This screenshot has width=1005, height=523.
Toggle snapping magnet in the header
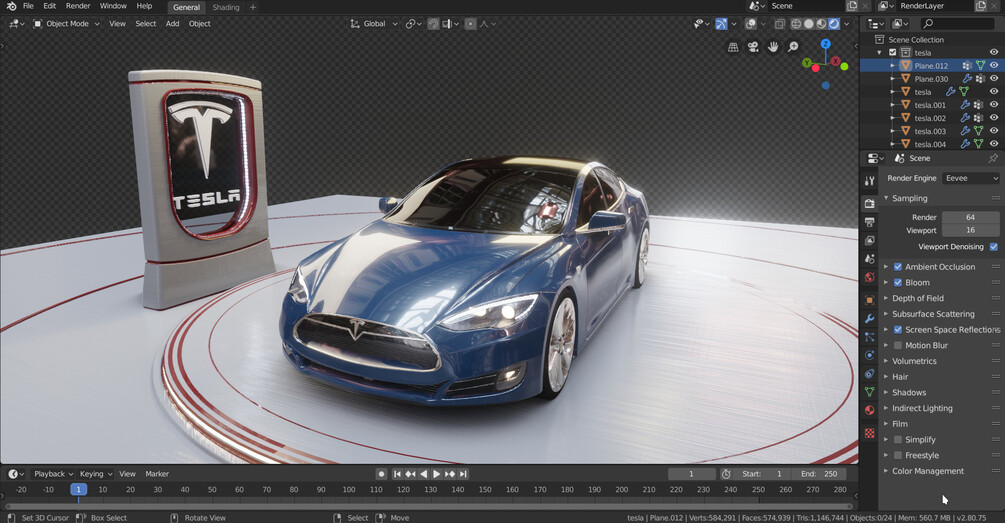(433, 24)
